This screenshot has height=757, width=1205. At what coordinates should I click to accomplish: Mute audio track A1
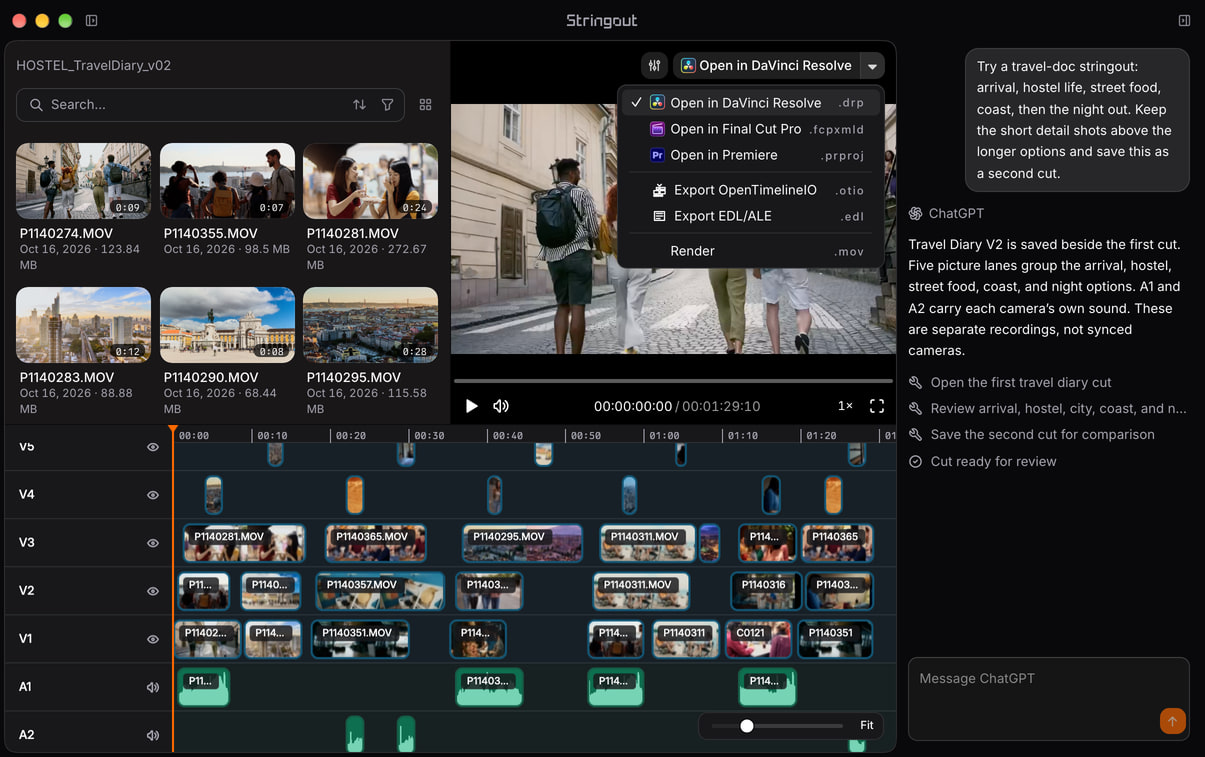coord(153,687)
